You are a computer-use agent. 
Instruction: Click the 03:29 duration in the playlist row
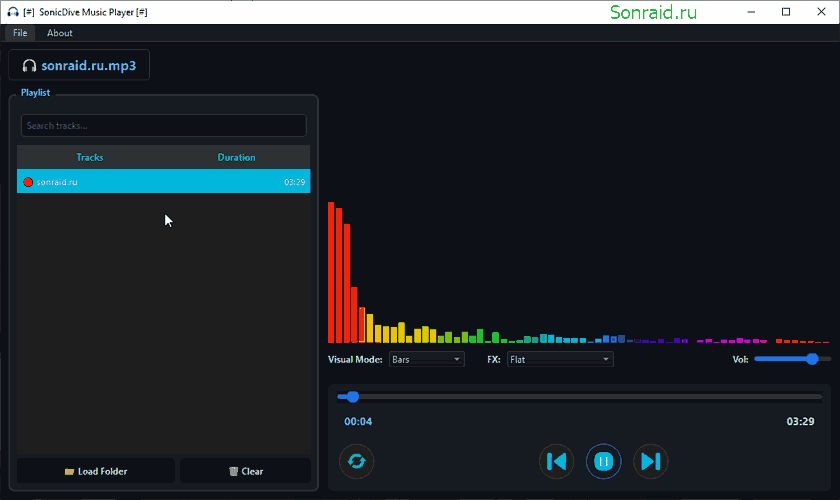295,182
